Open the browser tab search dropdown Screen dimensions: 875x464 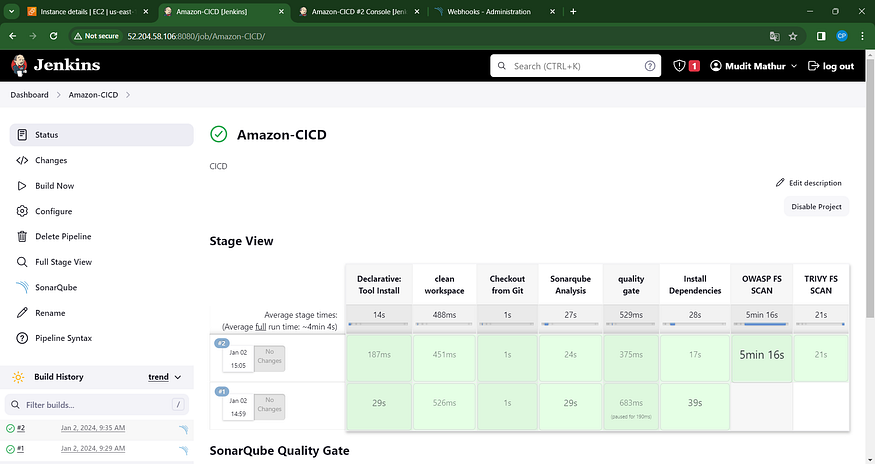point(11,12)
